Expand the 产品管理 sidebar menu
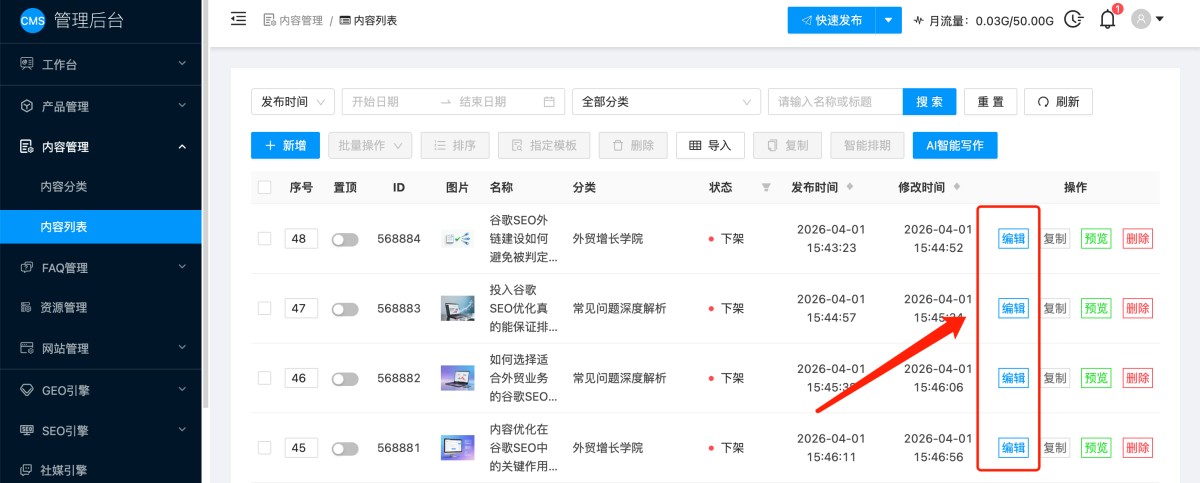 [182, 106]
